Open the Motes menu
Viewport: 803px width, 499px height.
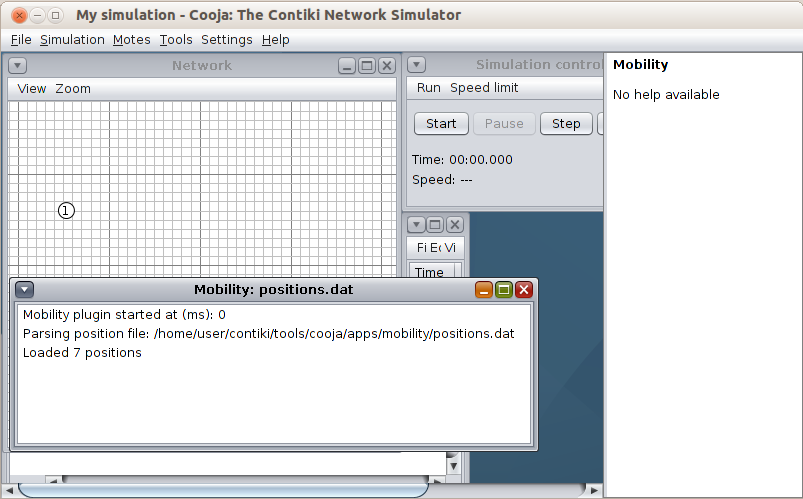point(131,40)
